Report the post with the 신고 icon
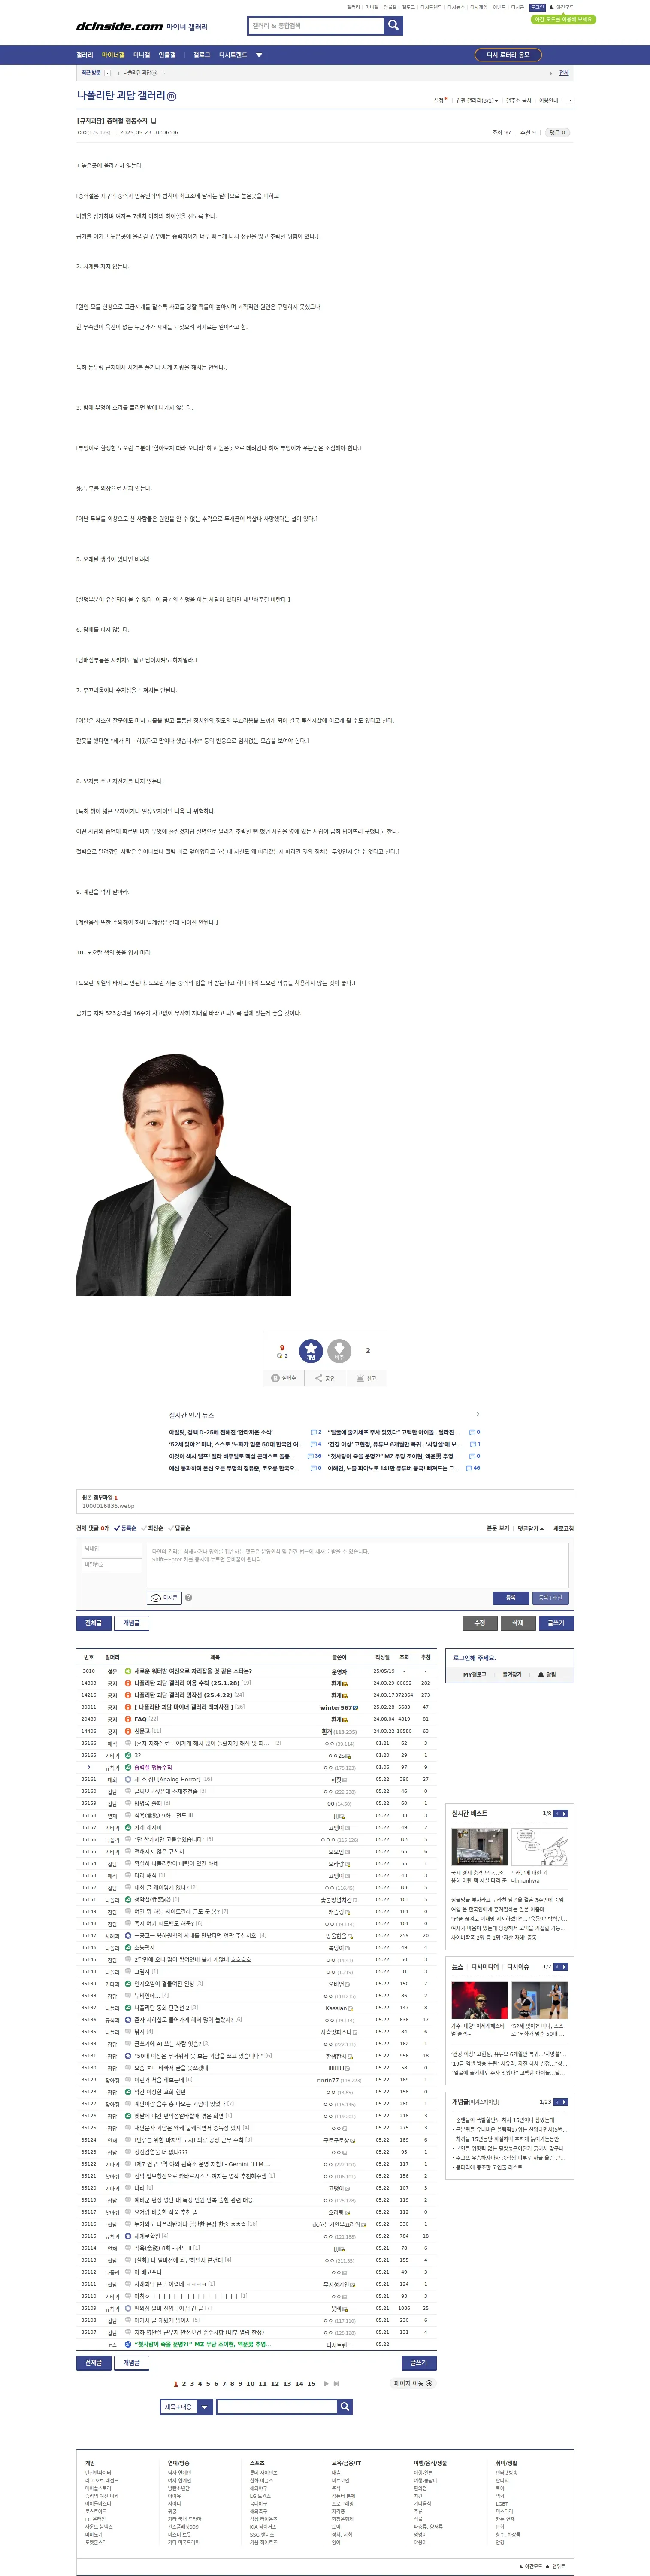This screenshot has height=2576, width=650. 366,1378
